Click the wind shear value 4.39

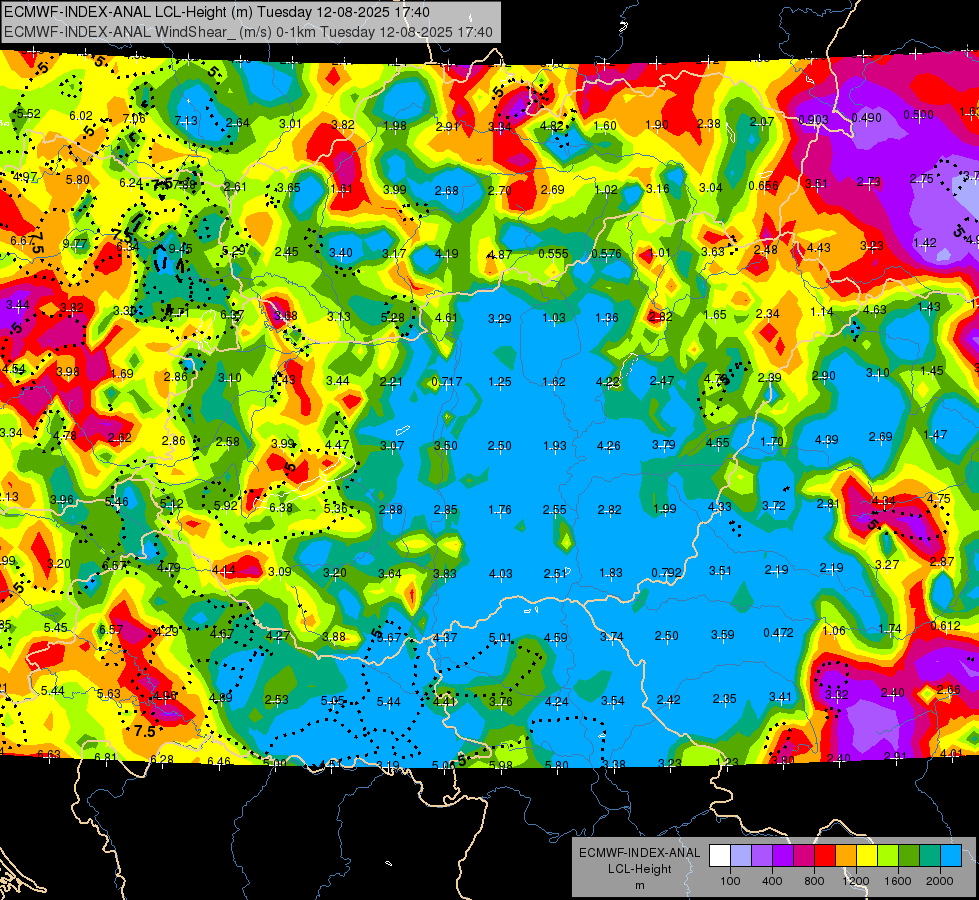click(x=826, y=440)
